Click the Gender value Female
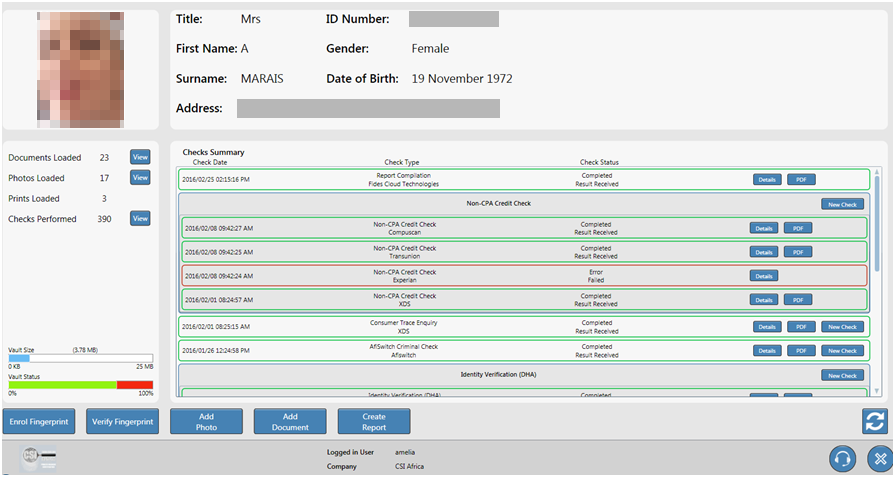The height and width of the screenshot is (477, 895). tap(430, 48)
